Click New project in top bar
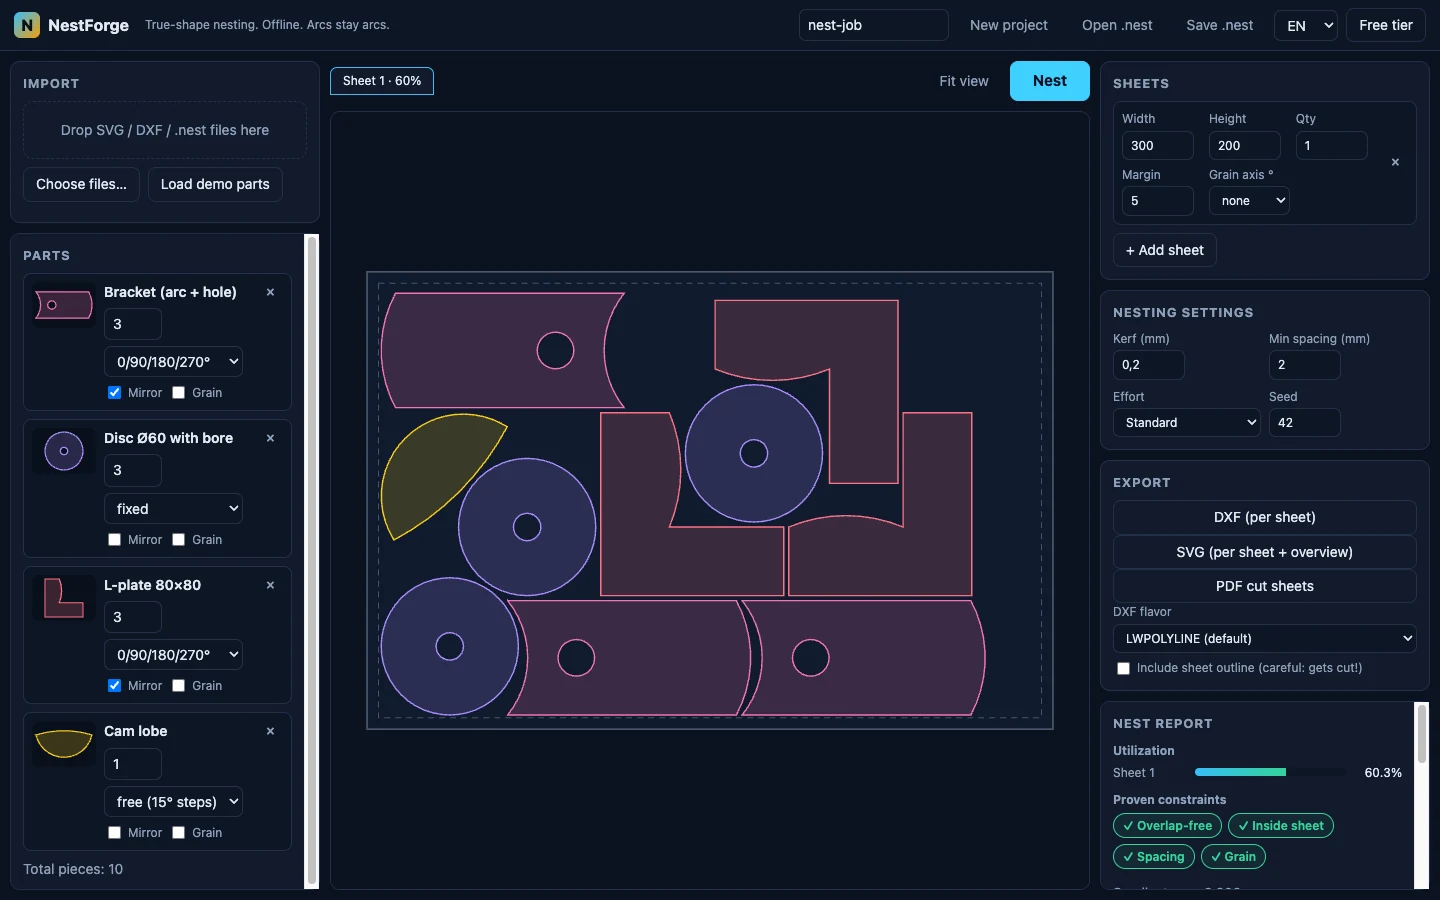 pos(1009,25)
